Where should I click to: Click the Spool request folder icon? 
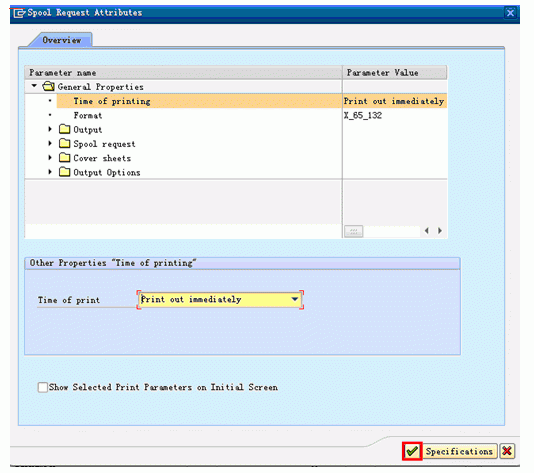(64, 143)
